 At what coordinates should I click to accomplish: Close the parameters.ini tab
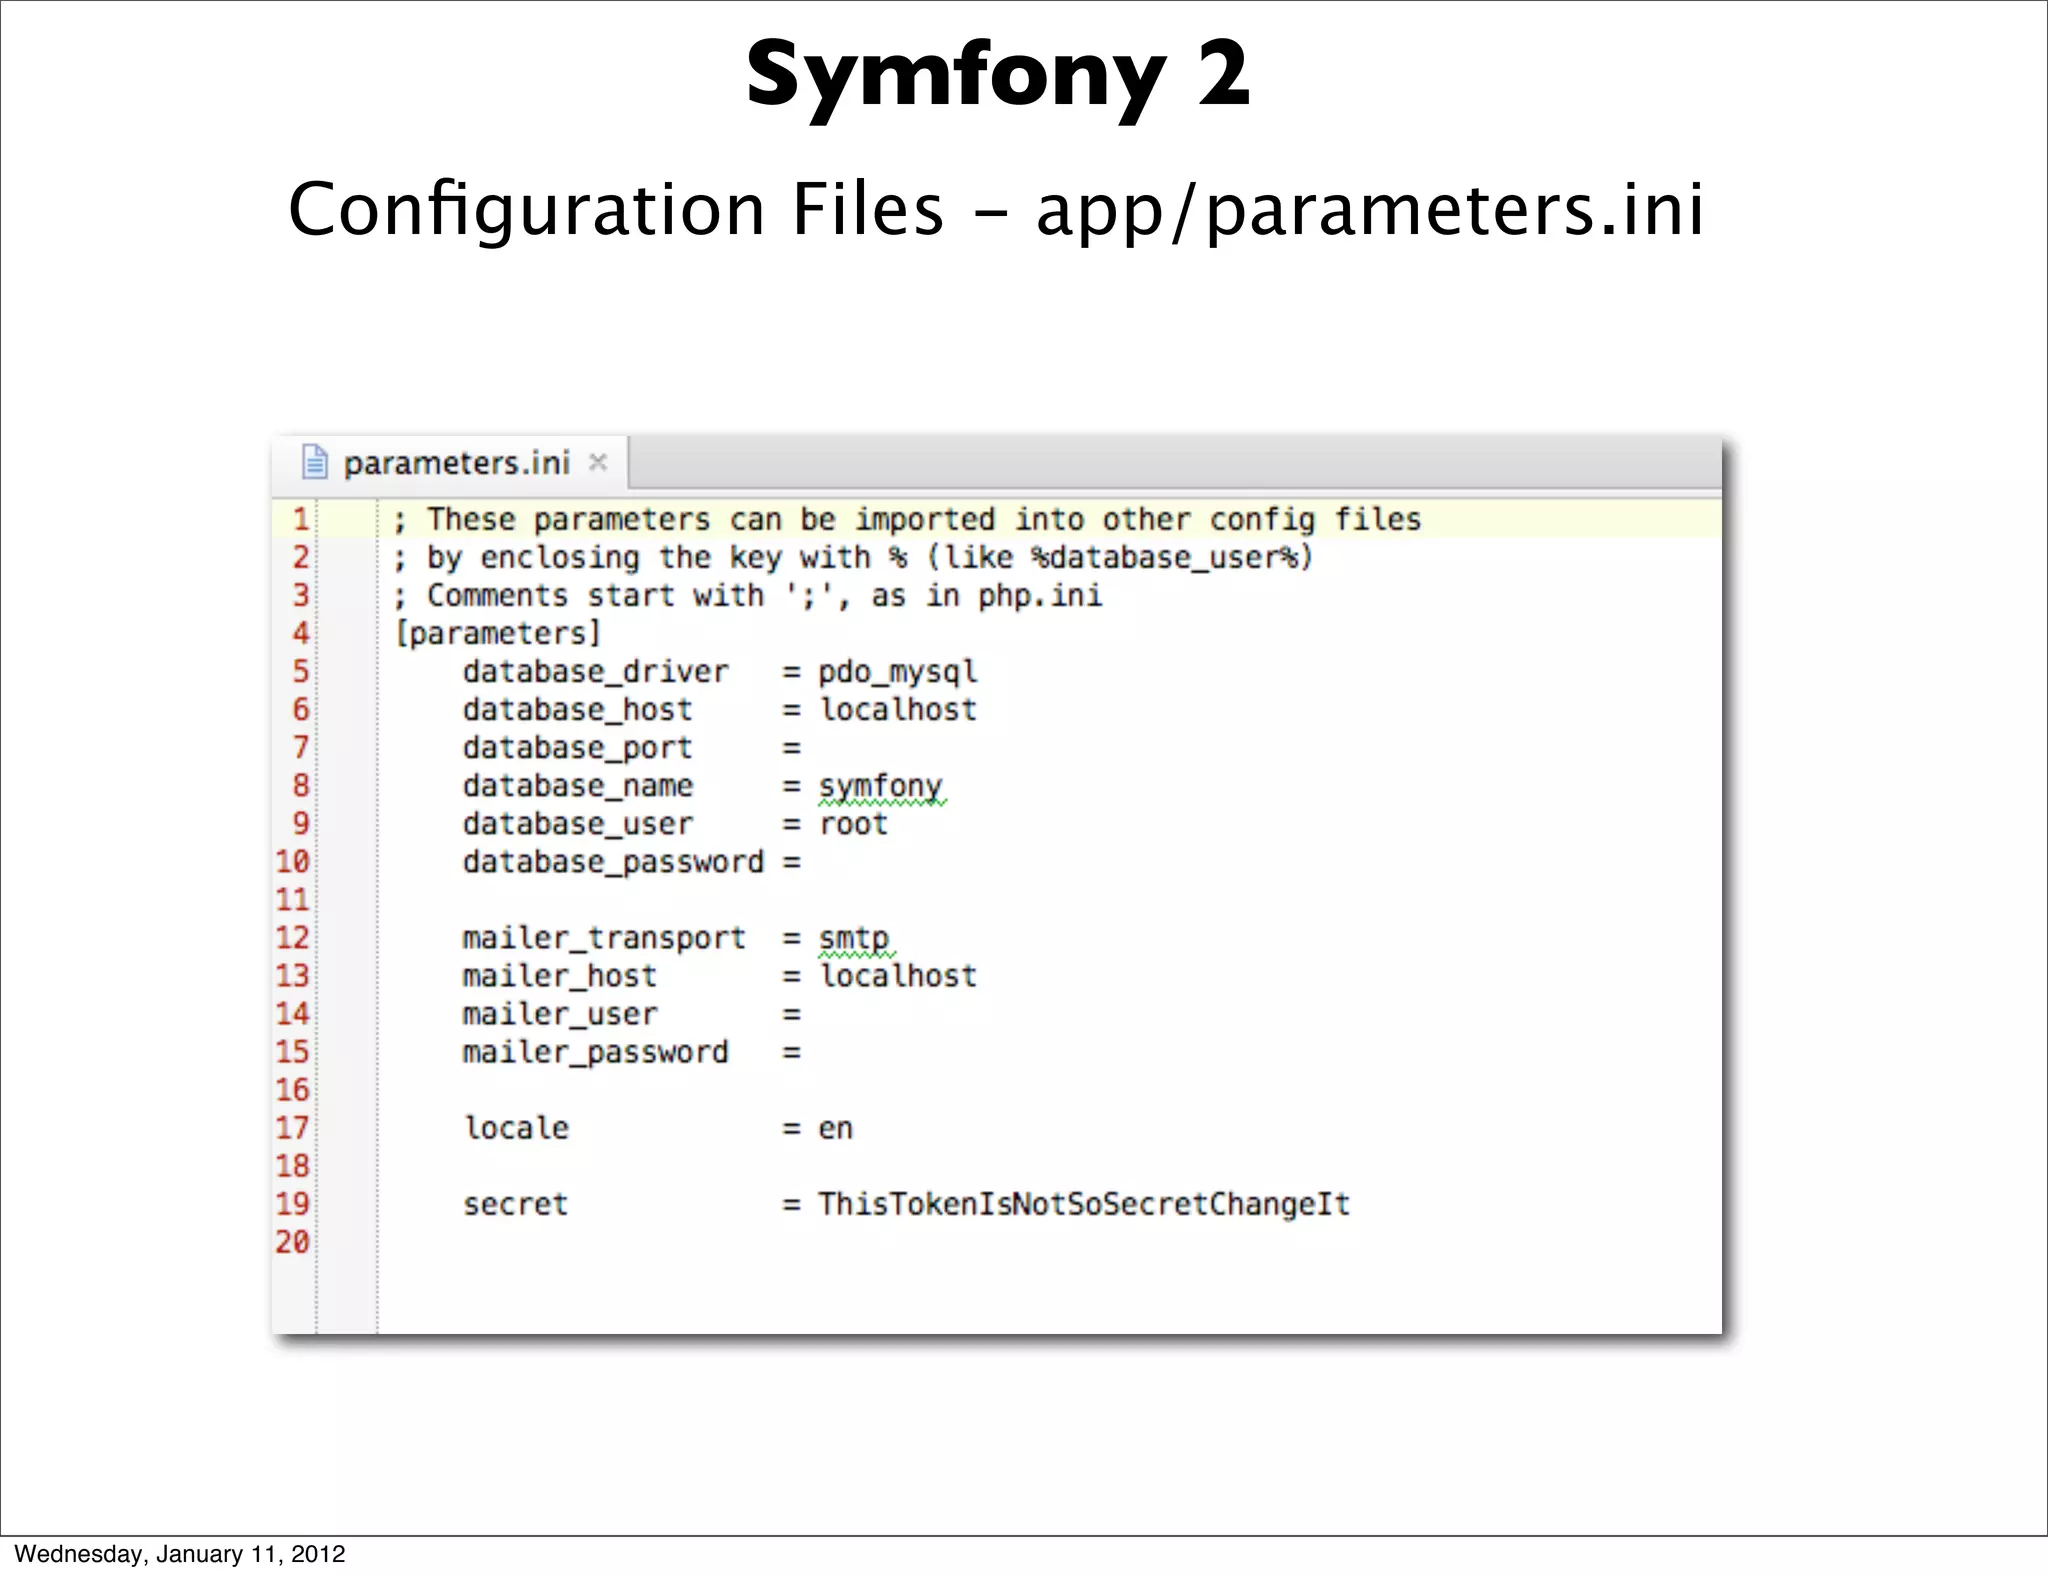pyautogui.click(x=598, y=462)
